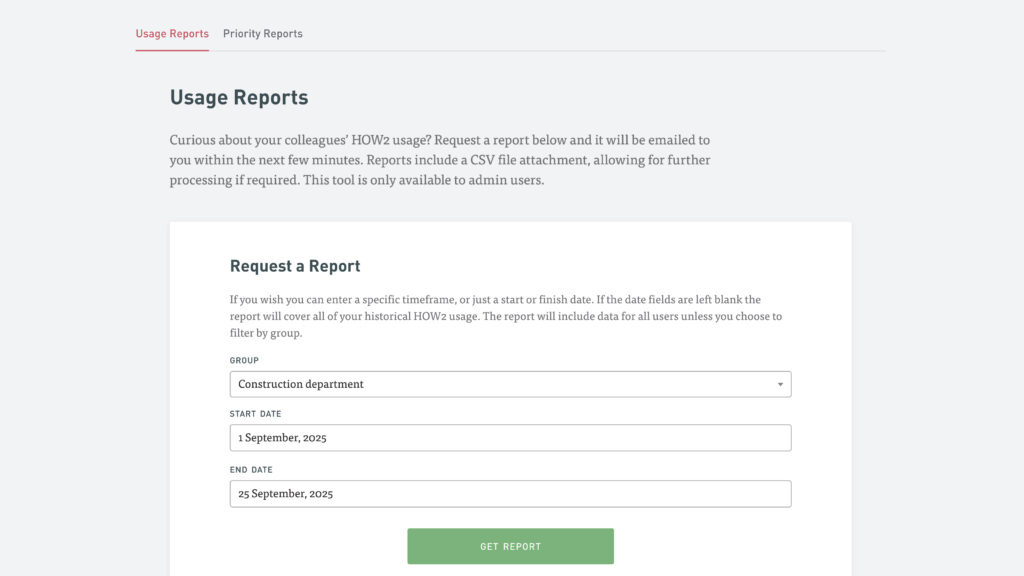Click the Group dropdown arrow
1024x576 pixels.
tap(780, 384)
